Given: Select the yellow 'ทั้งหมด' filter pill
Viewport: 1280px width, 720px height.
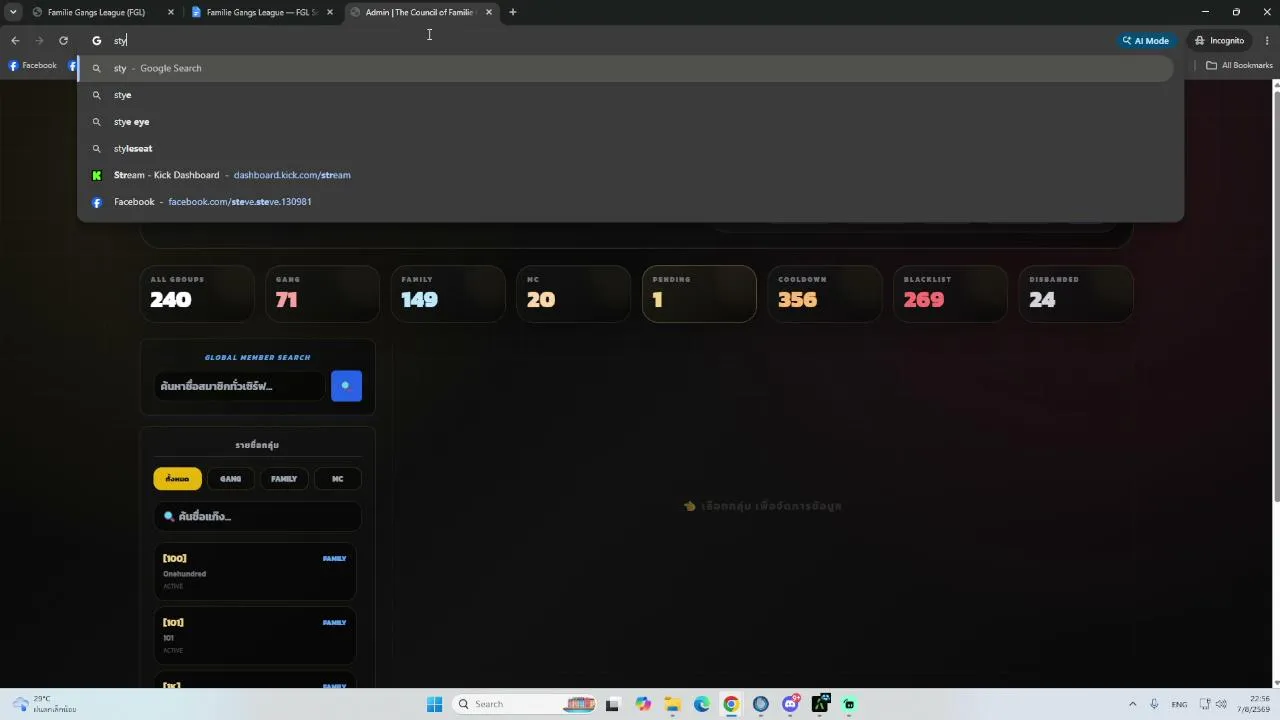Looking at the screenshot, I should click(x=177, y=479).
